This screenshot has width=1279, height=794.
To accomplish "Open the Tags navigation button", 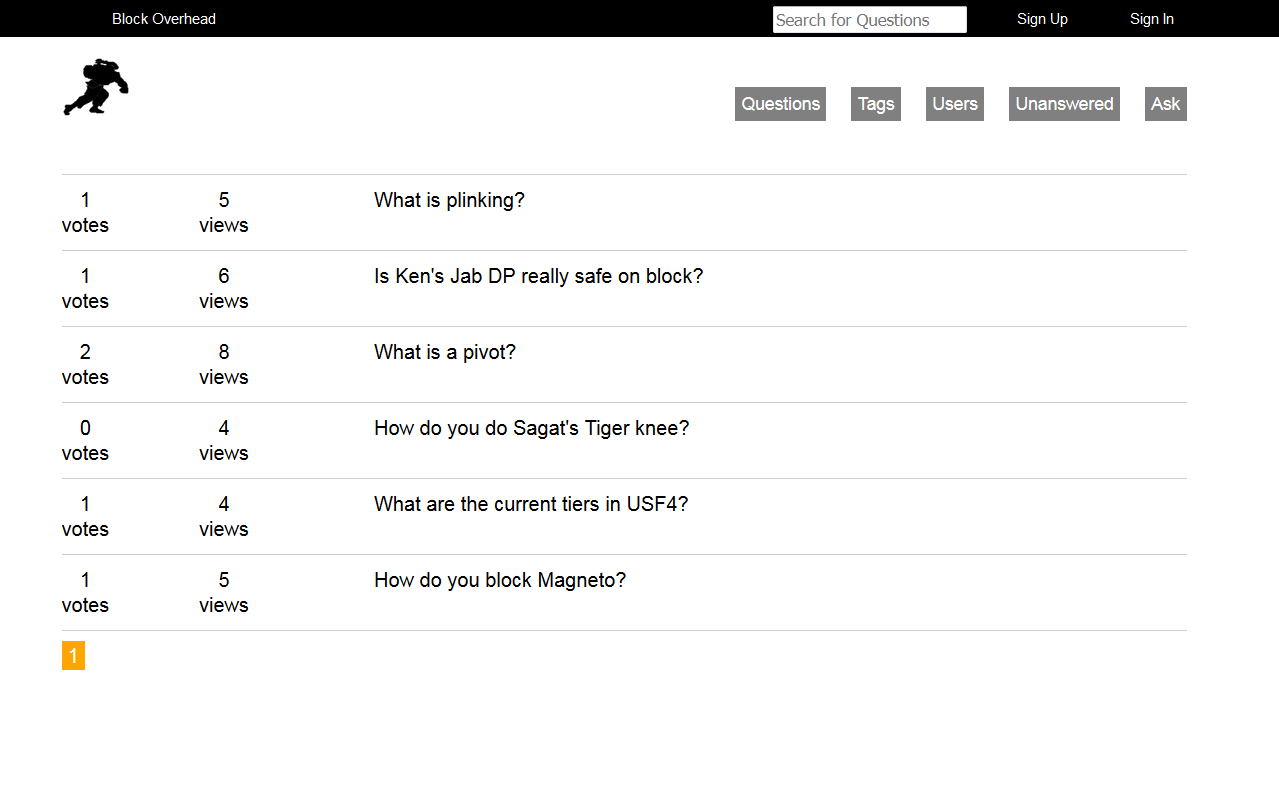I will [x=876, y=104].
